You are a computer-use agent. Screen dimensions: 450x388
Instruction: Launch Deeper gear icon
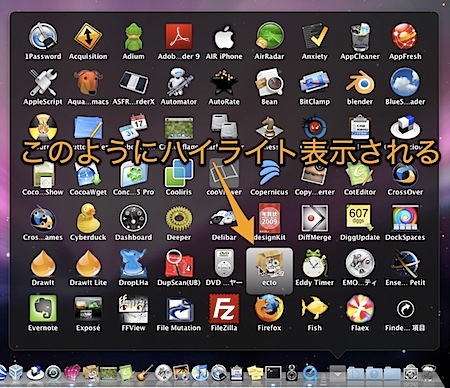(179, 219)
